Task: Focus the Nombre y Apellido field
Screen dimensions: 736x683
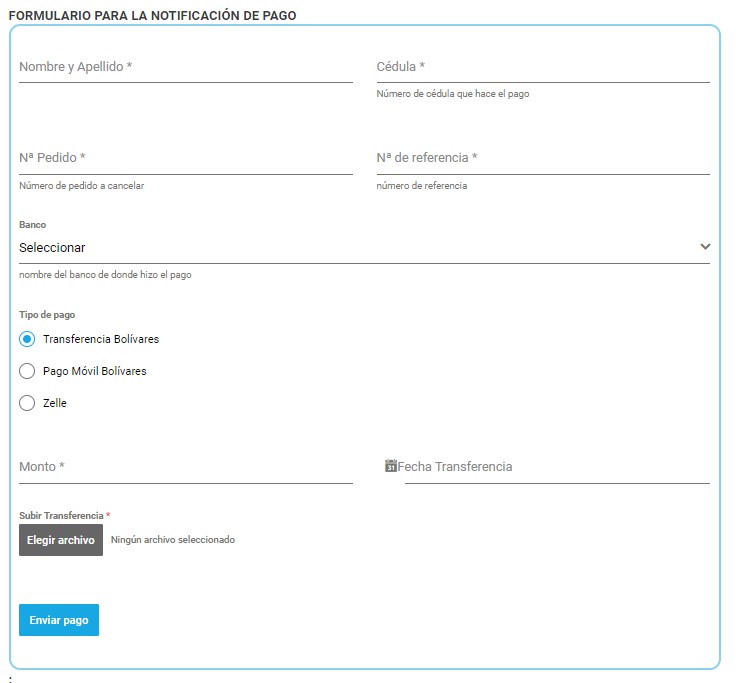Action: (186, 68)
